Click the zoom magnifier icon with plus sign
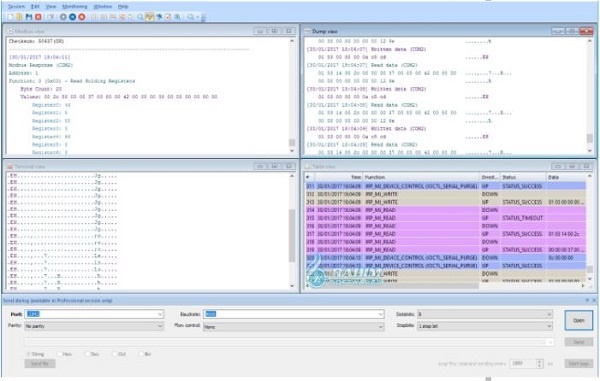This screenshot has width=600, height=381. point(178,17)
